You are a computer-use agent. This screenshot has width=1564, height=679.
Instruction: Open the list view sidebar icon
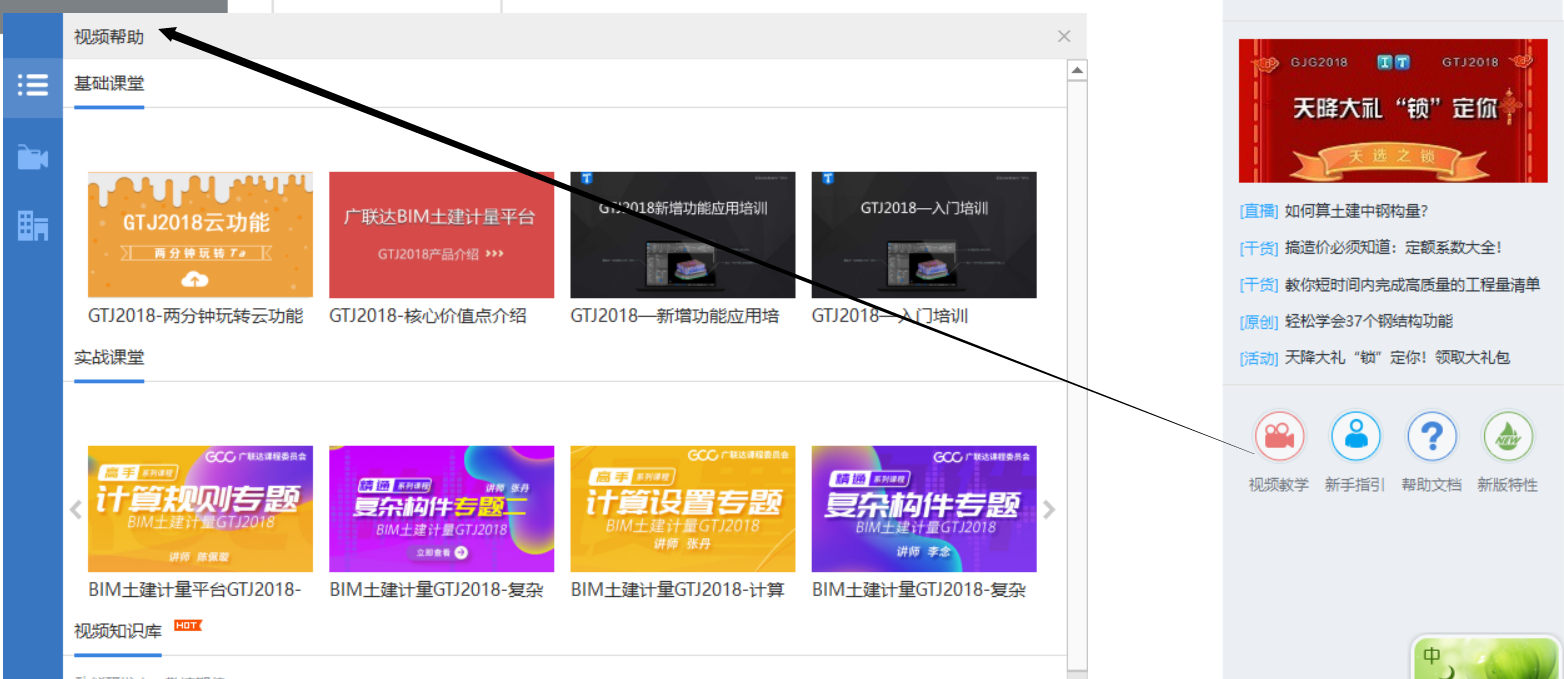33,85
